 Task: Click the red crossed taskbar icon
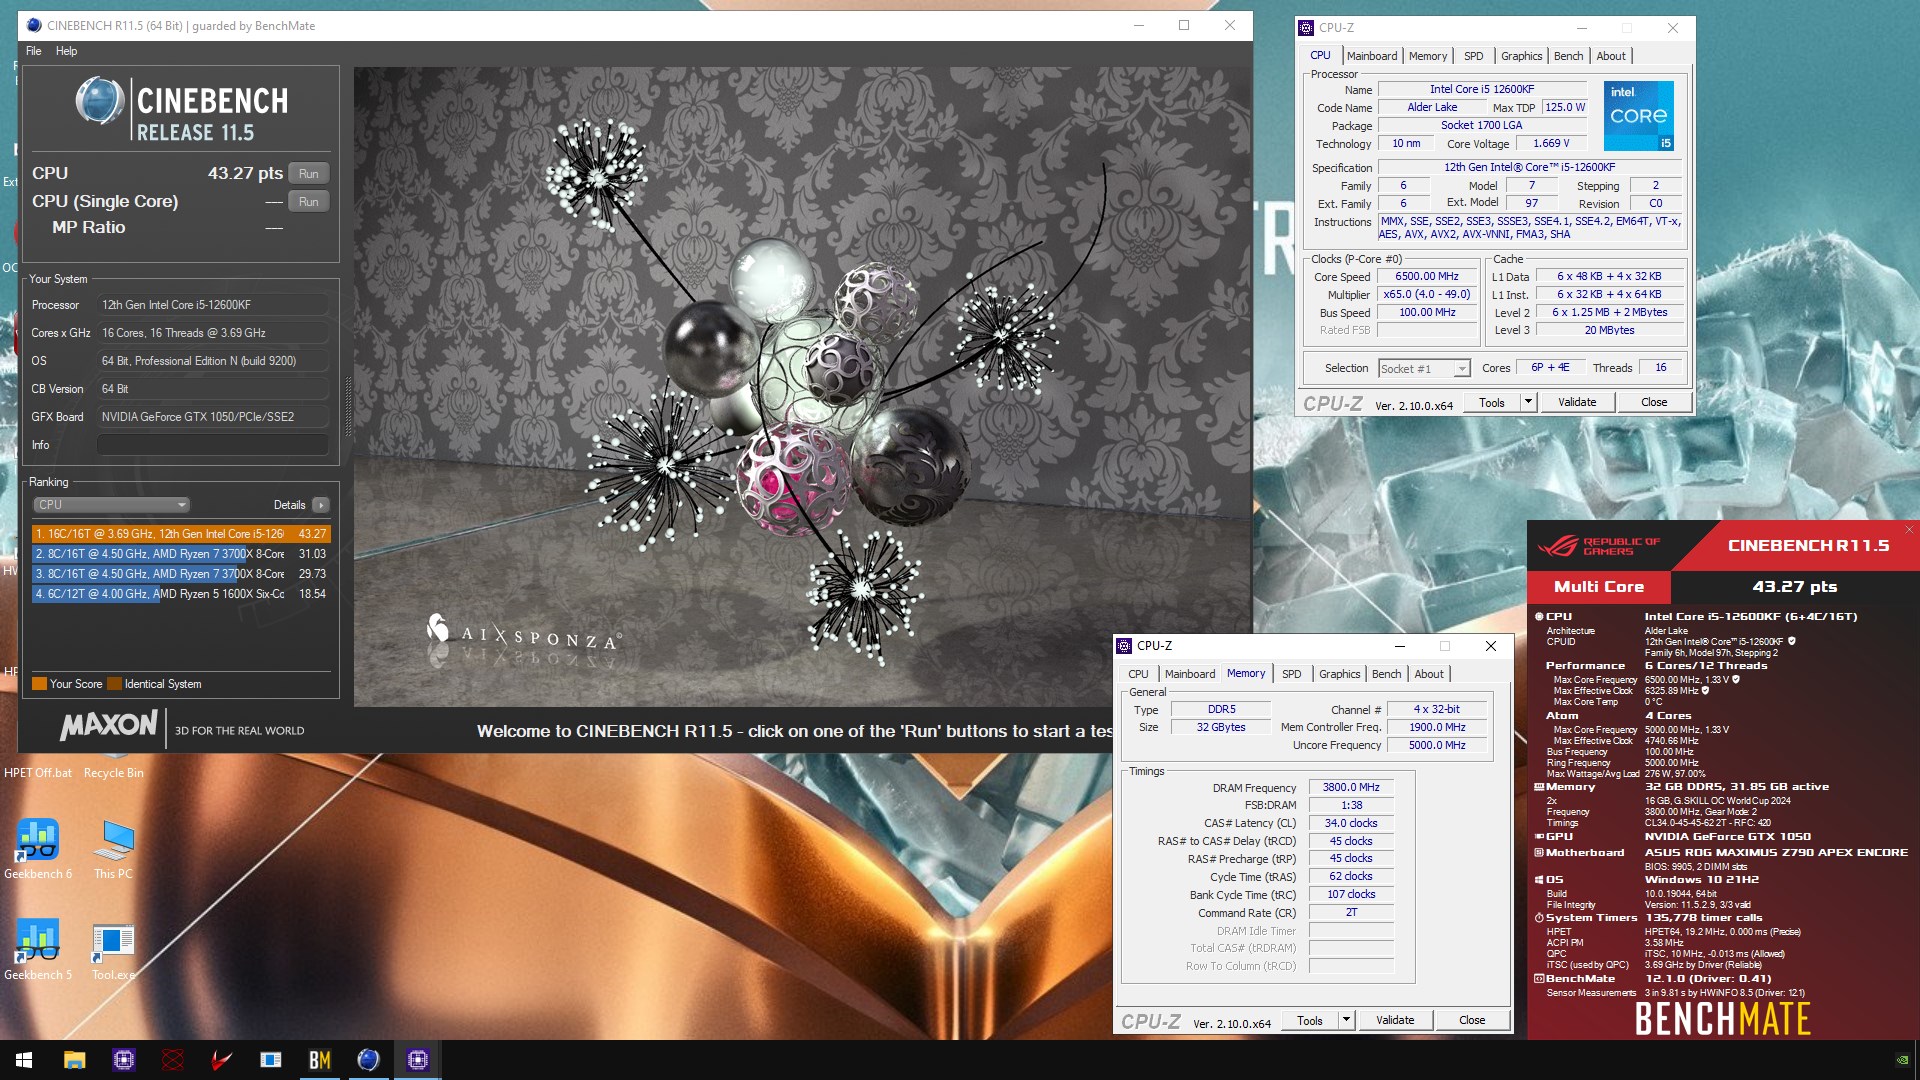(173, 1060)
